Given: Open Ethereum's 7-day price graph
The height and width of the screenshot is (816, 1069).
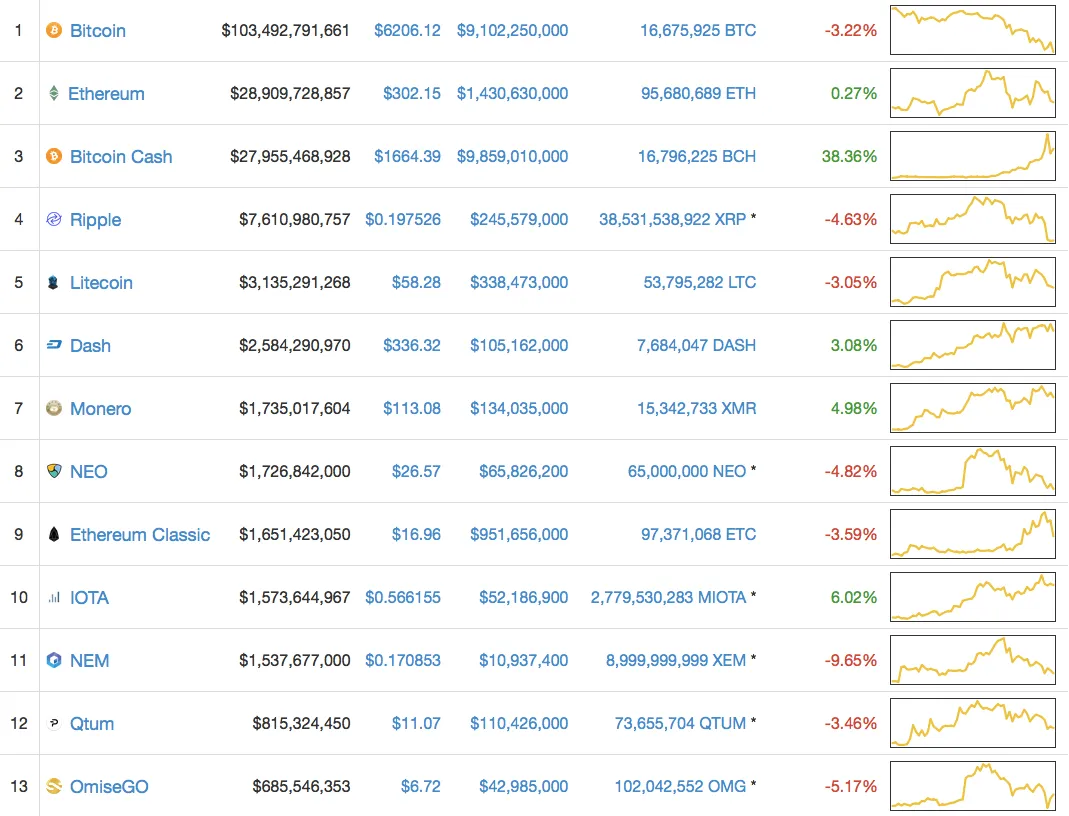Looking at the screenshot, I should click(x=973, y=93).
